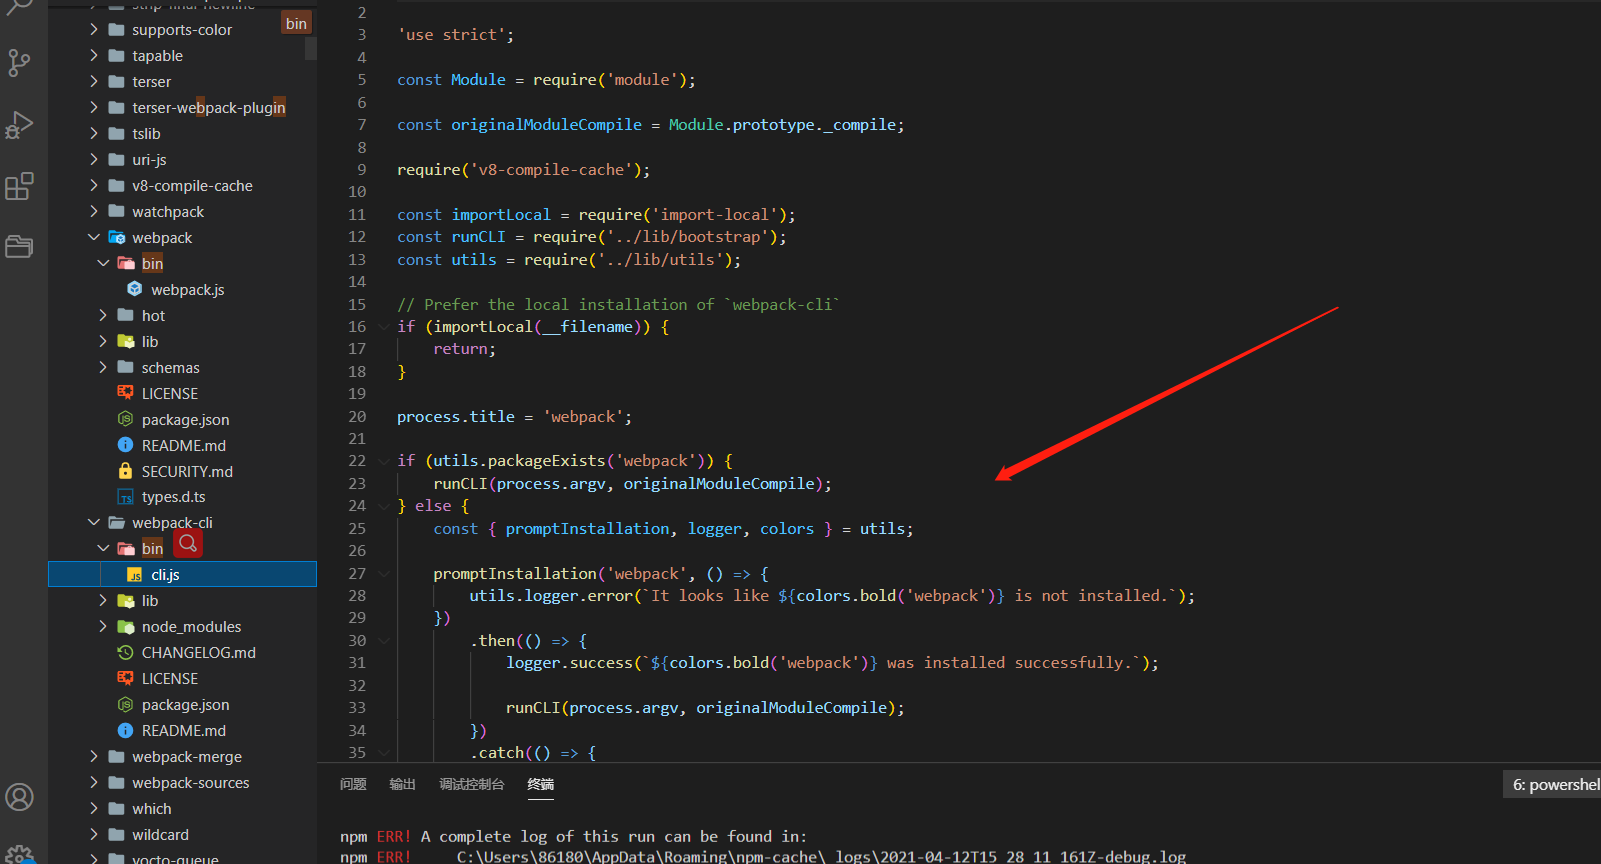Switch to the 调试控制台 panel tab

click(x=472, y=784)
